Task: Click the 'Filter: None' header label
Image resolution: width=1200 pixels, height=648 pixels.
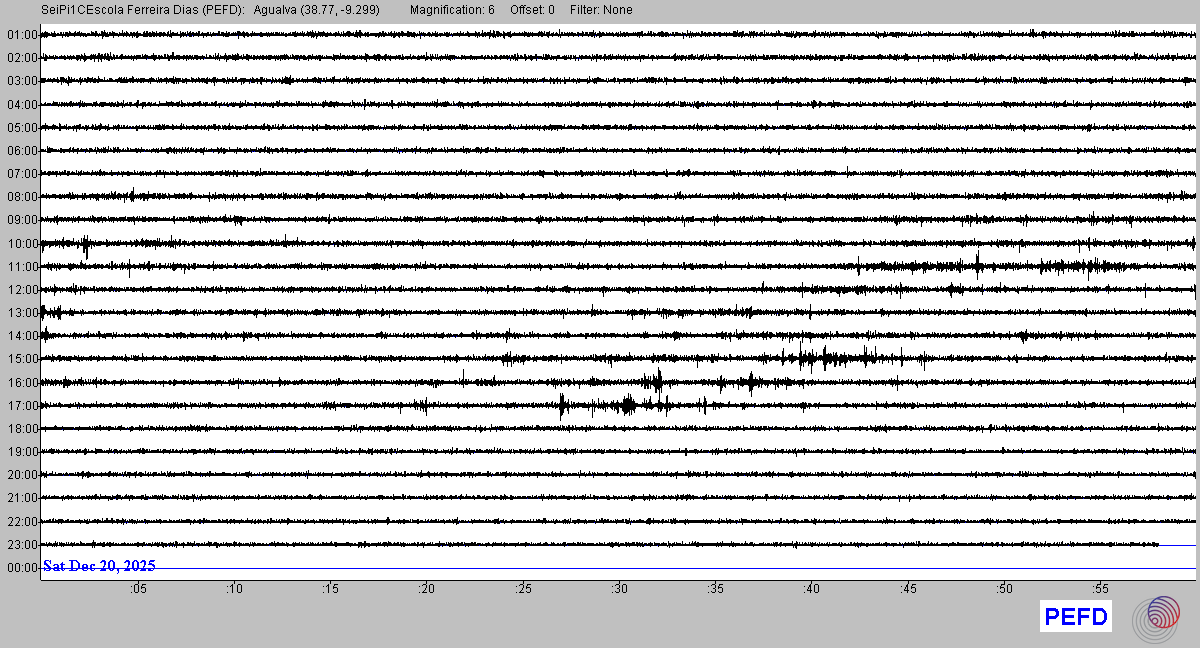Action: click(602, 10)
